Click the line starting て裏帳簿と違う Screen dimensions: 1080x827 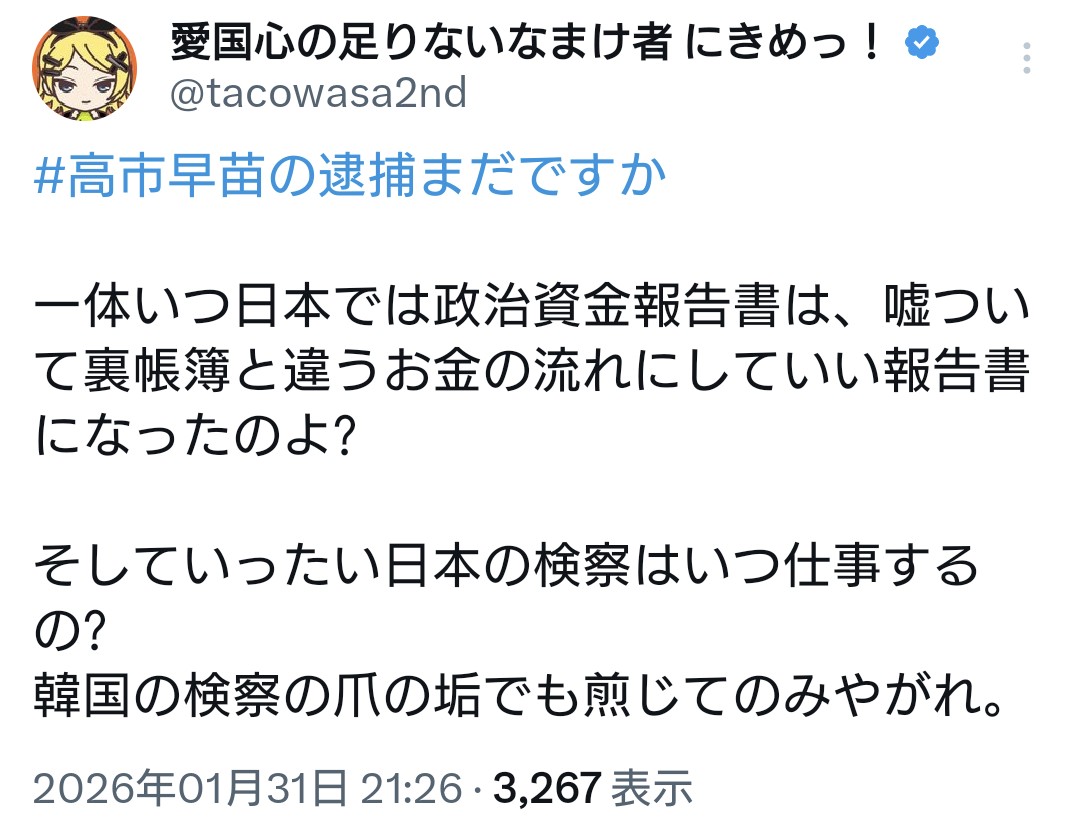coord(530,376)
